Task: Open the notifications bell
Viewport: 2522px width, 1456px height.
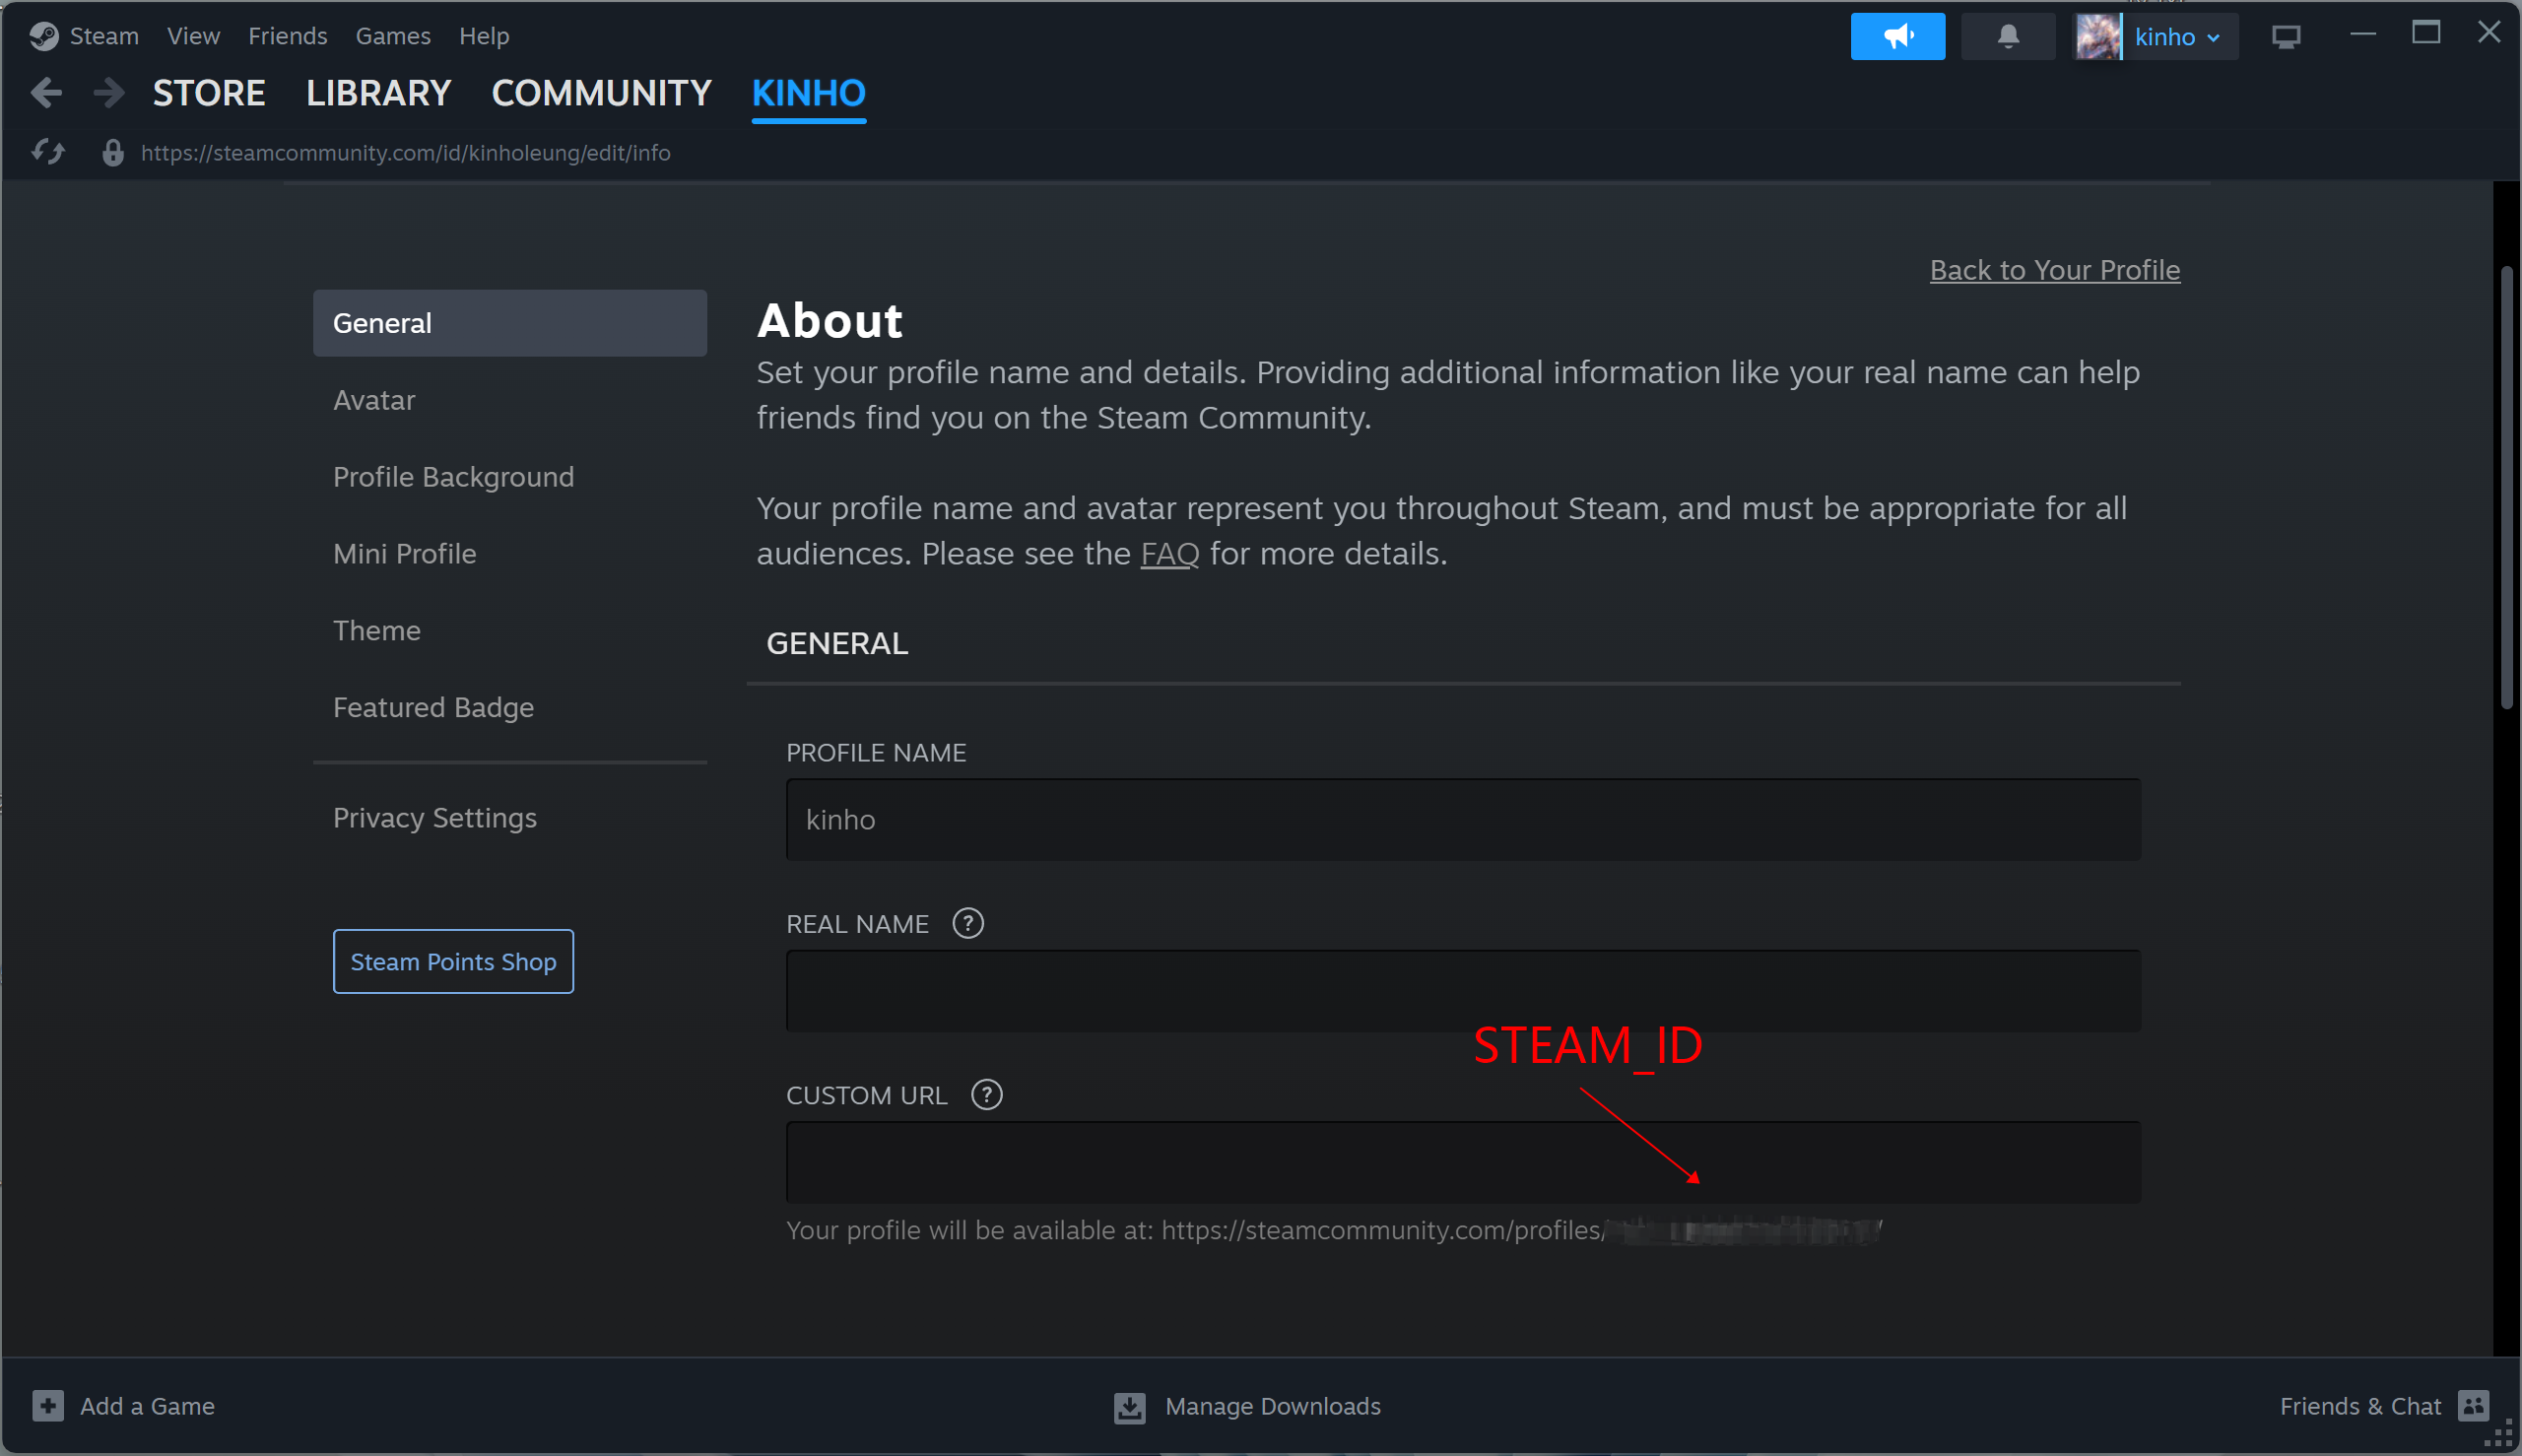Action: coord(2007,37)
